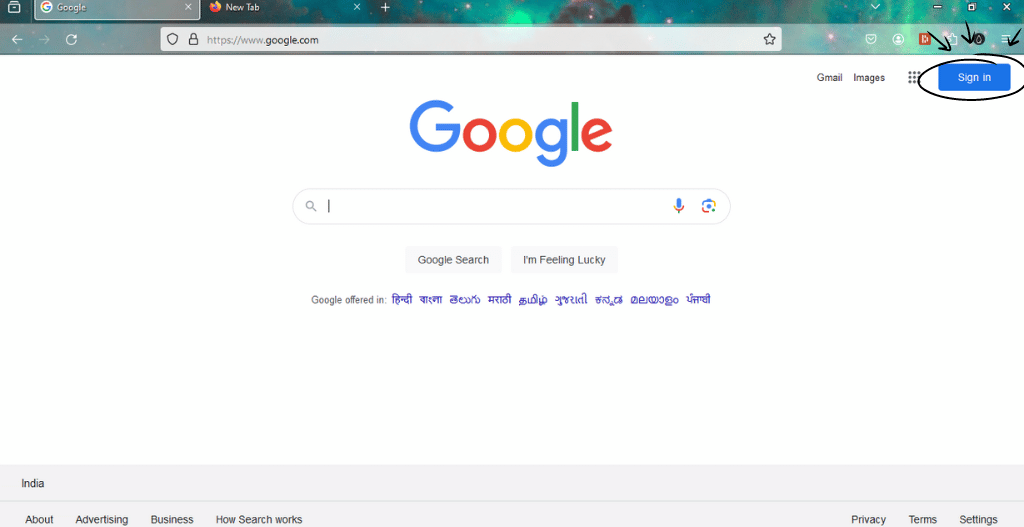Viewport: 1024px width, 527px height.
Task: Go back using the back arrow
Action: 17,39
